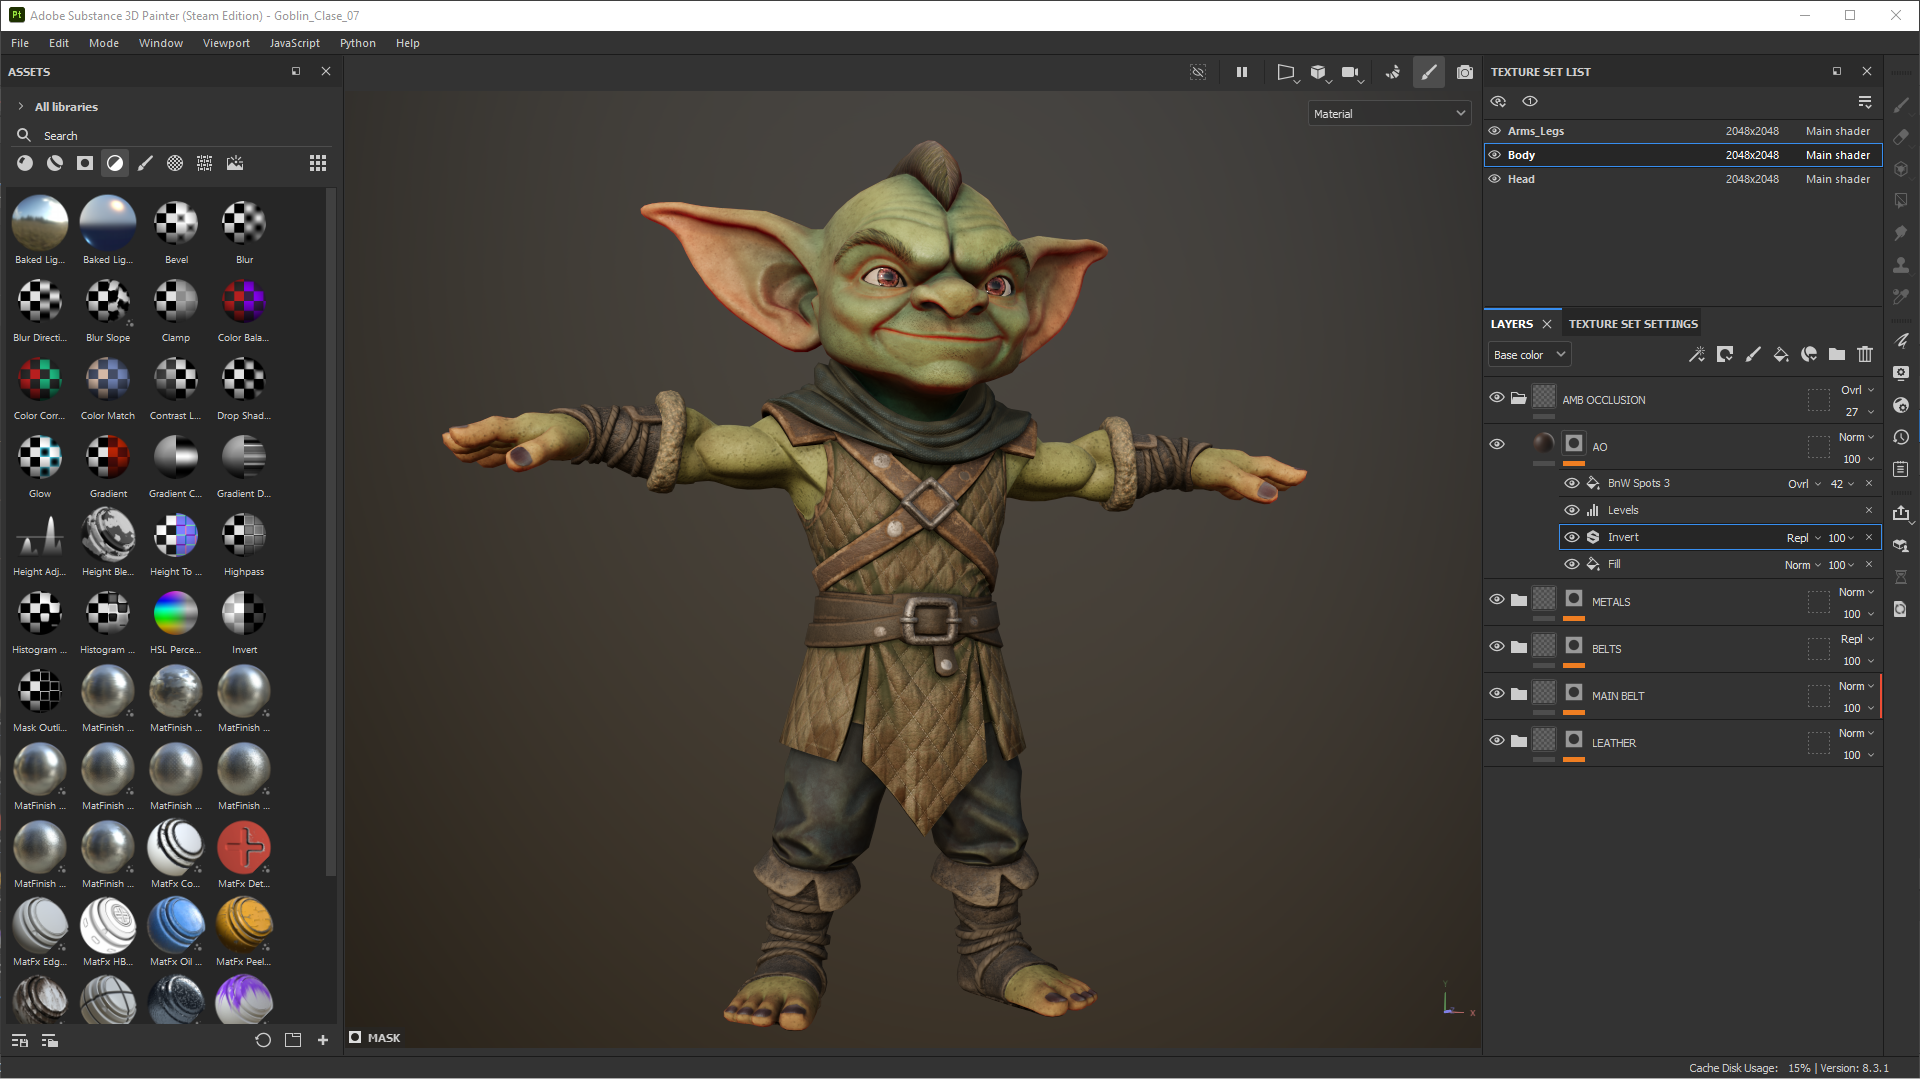Add a fill layer with the bucket icon
Screen dimensions: 1920x1079
(x=1780, y=354)
